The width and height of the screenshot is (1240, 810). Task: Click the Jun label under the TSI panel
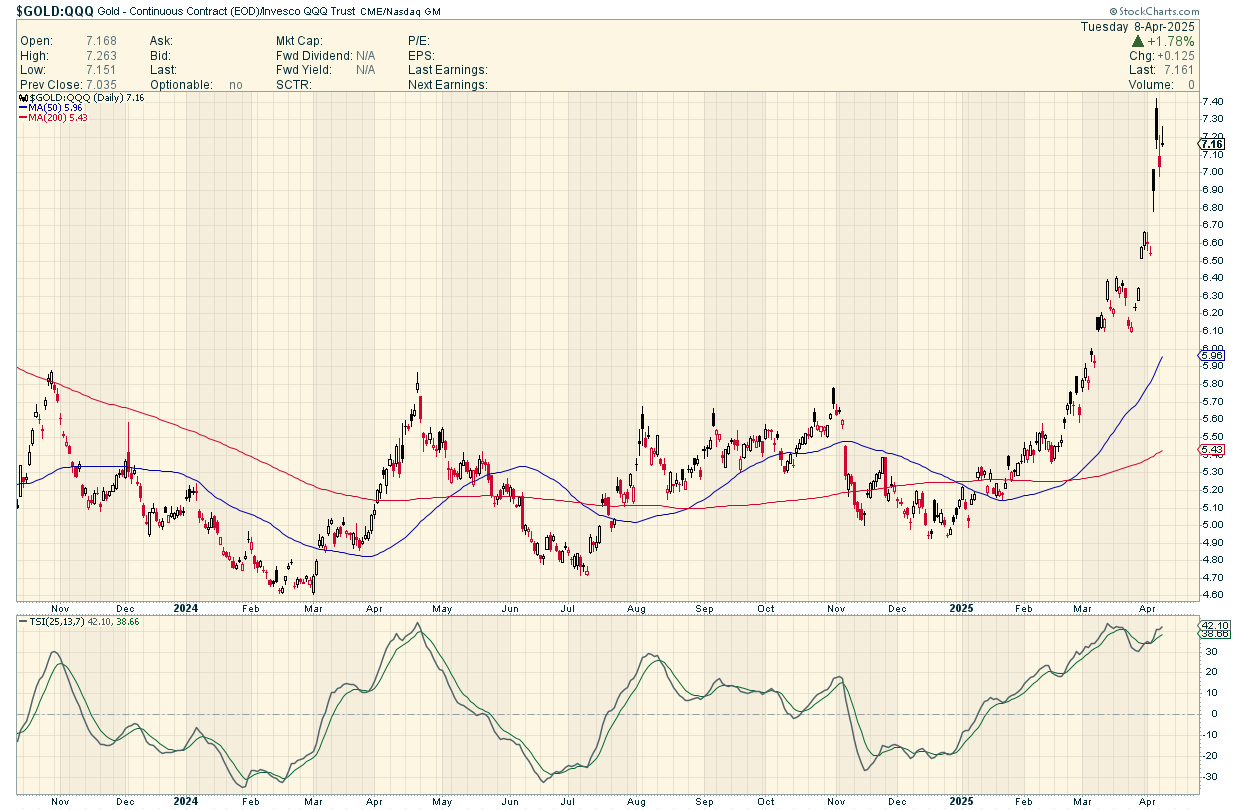click(509, 800)
